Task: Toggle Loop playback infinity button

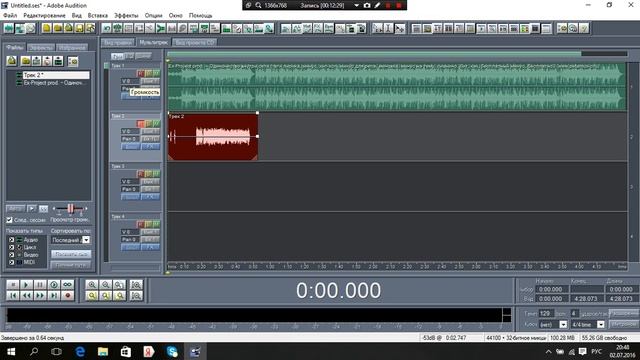Action: click(68, 284)
